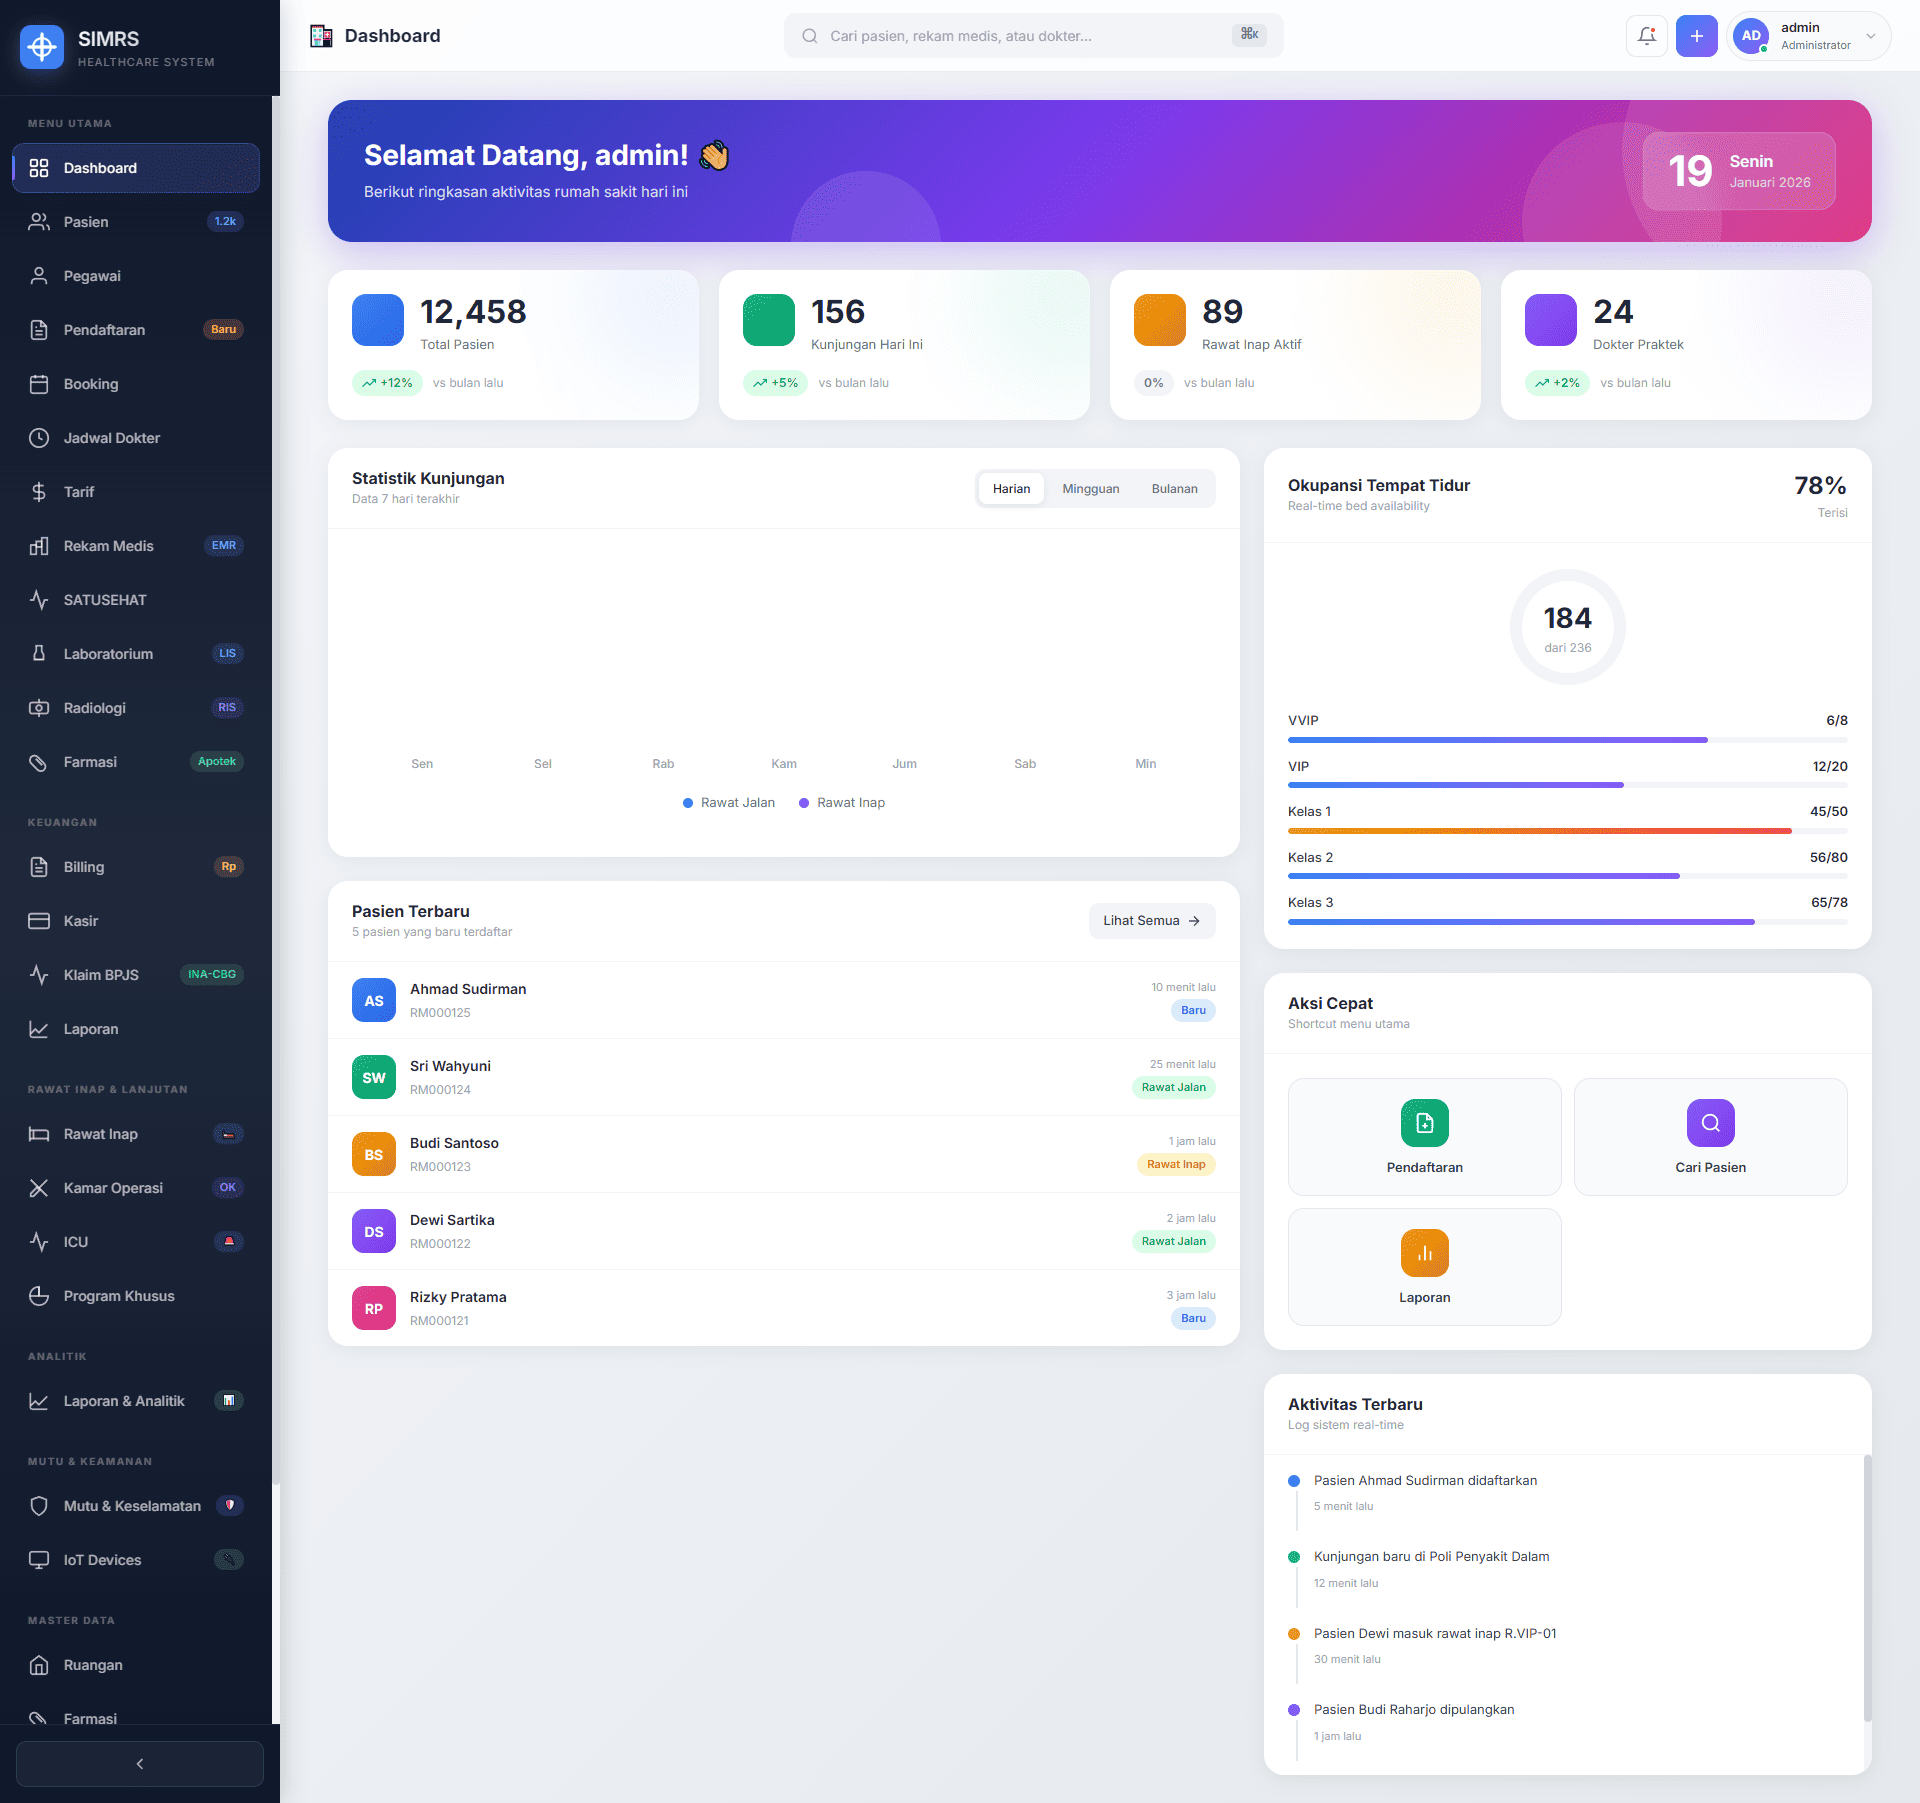Click the Radiologi camera icon in sidebar
1920x1803 pixels.
pos(39,707)
